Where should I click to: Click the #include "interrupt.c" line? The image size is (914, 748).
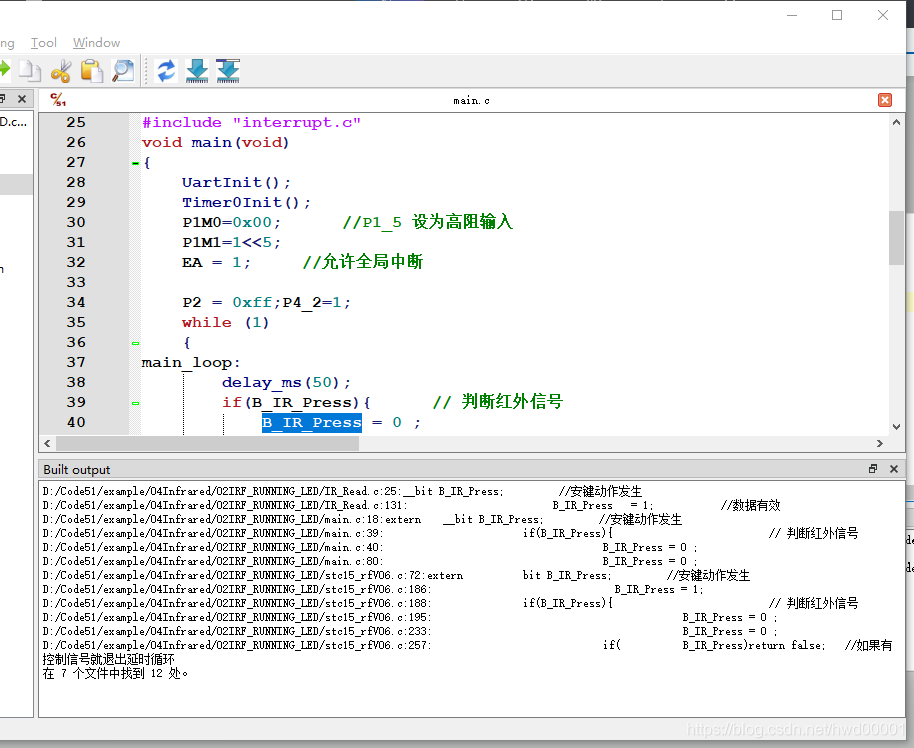(x=252, y=122)
